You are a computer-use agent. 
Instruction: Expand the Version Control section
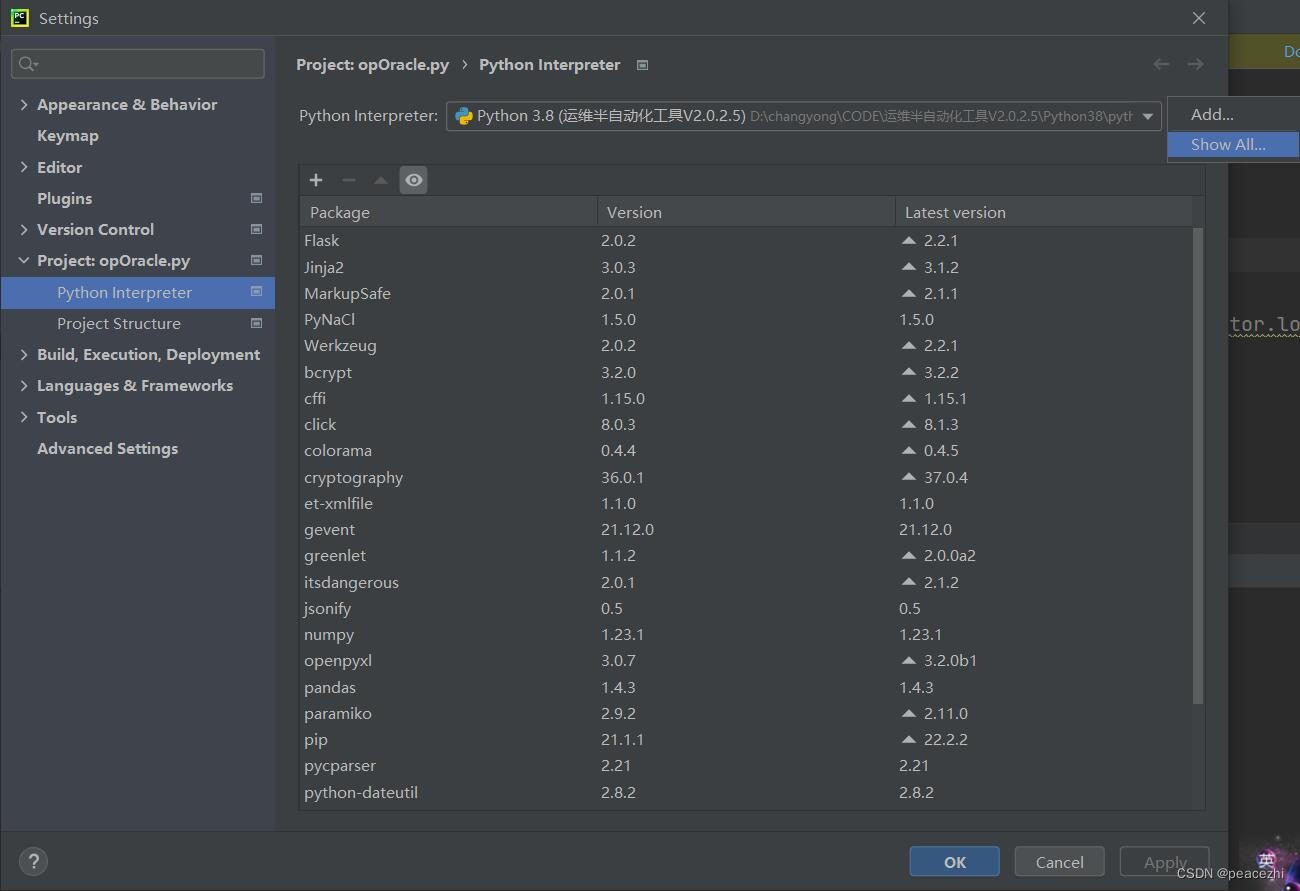tap(24, 229)
